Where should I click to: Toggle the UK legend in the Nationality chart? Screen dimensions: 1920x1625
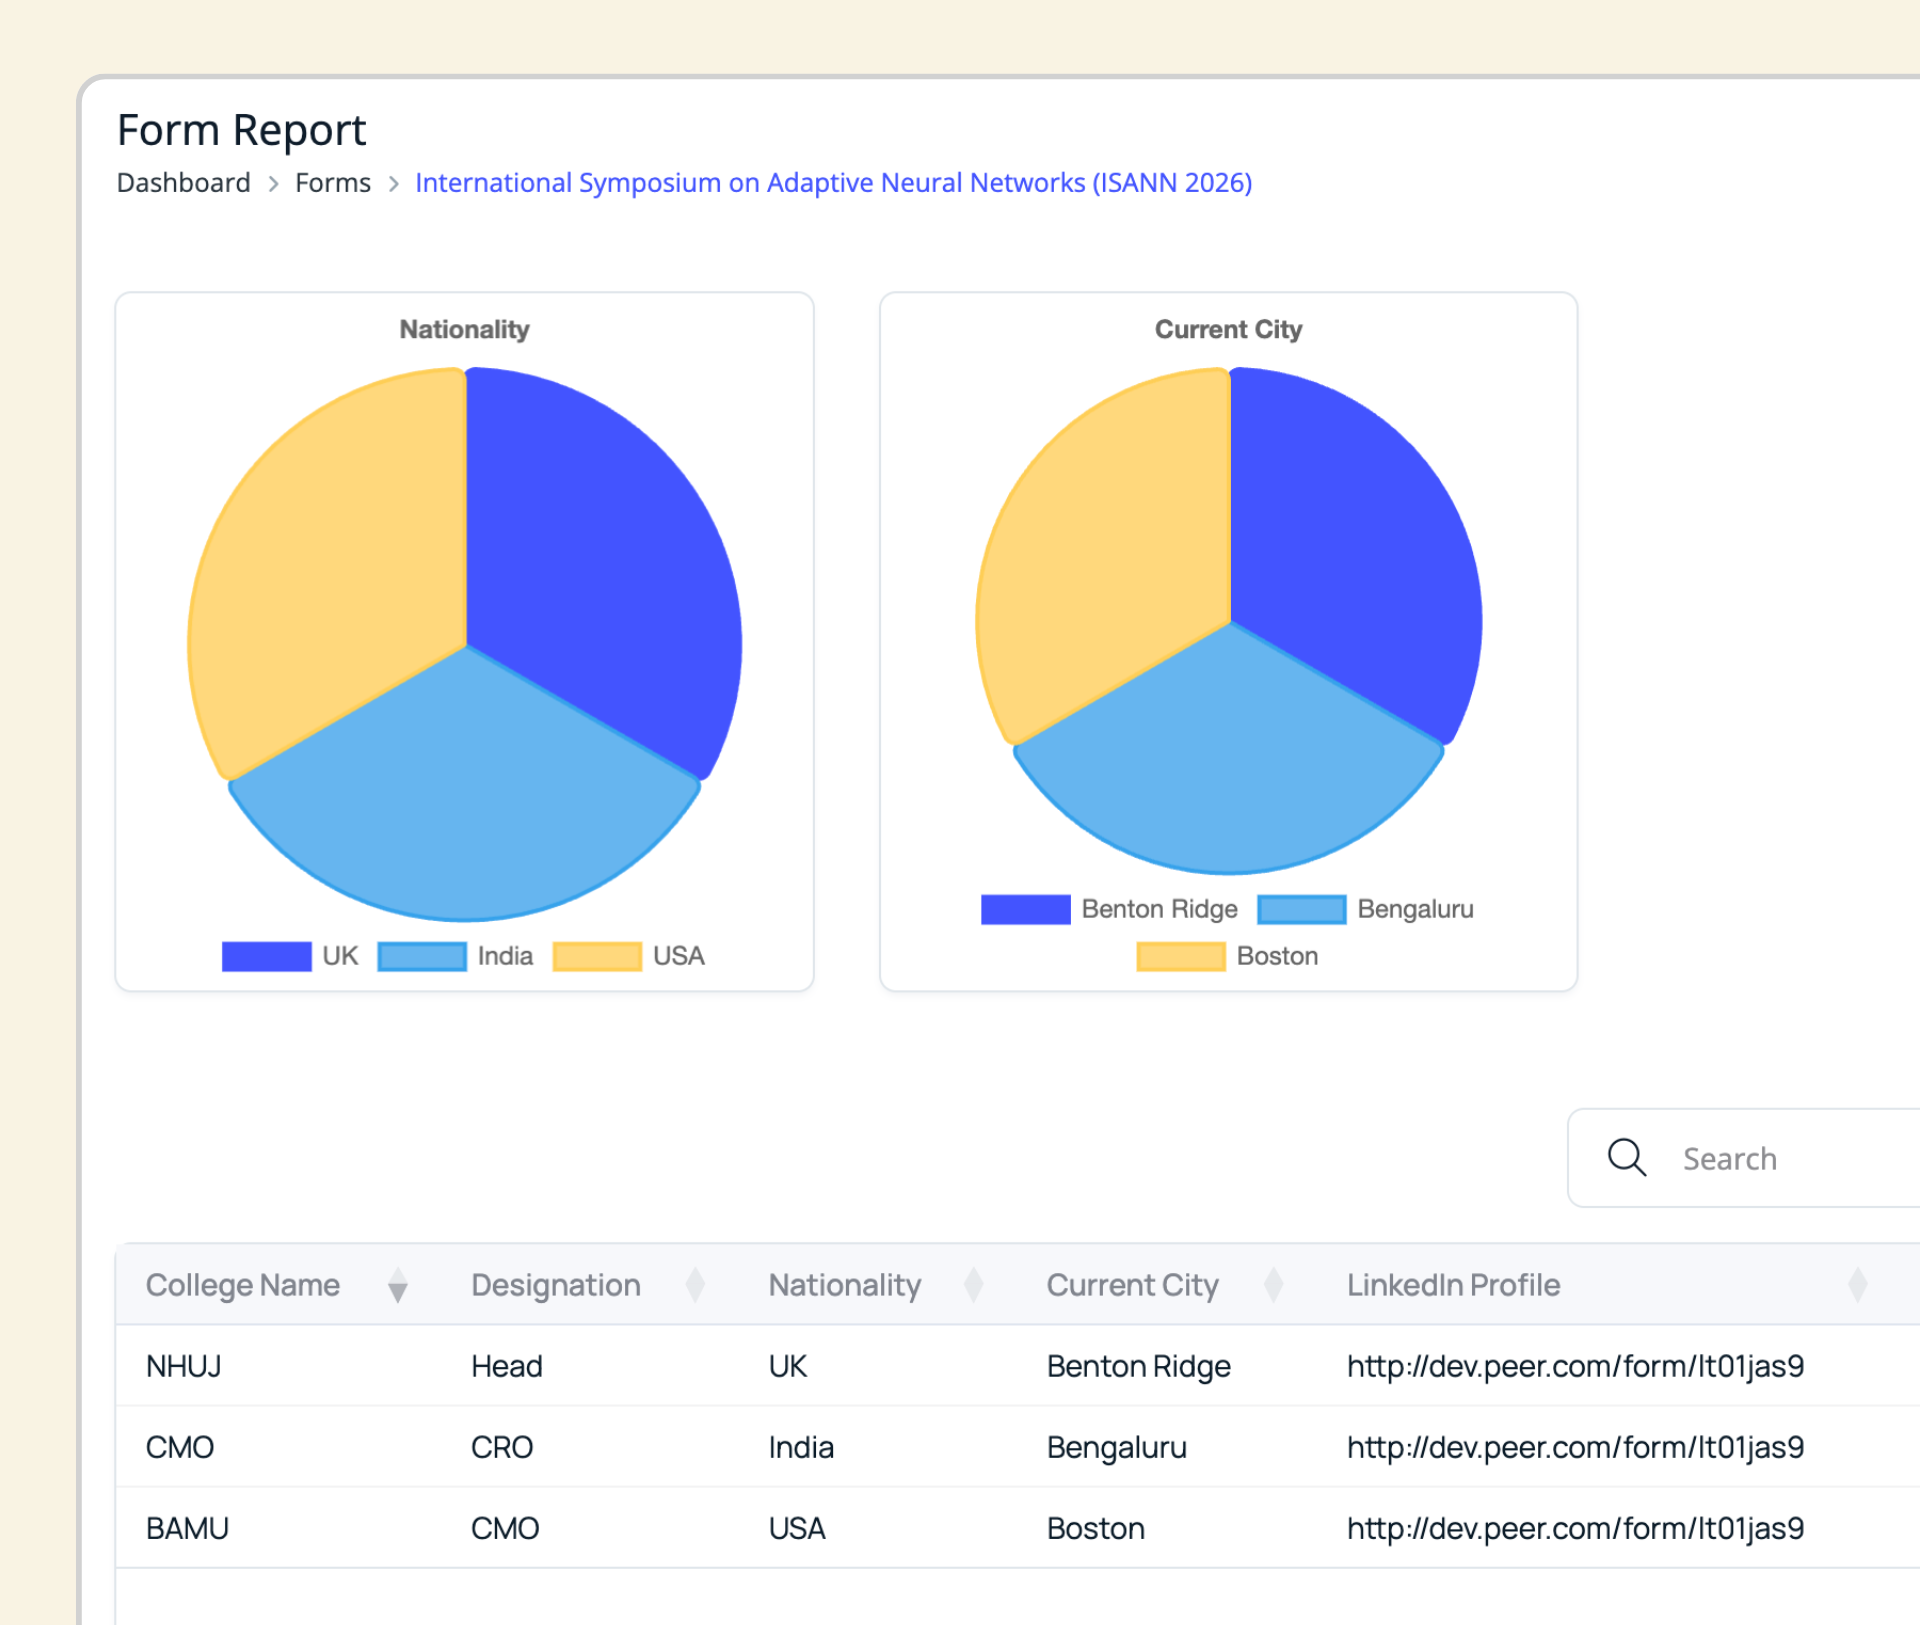tap(267, 956)
